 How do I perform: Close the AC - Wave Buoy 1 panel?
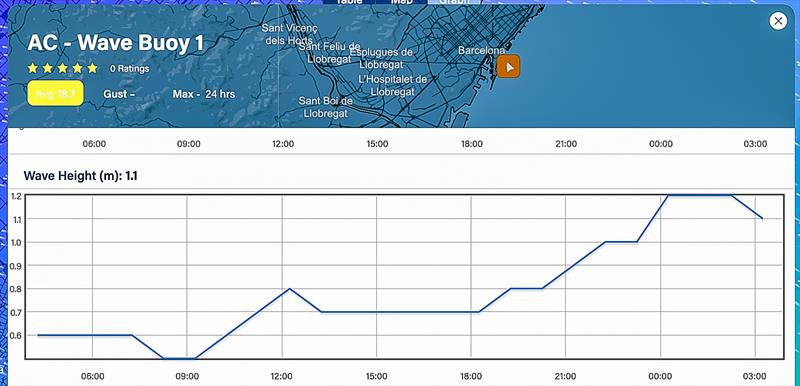[778, 21]
